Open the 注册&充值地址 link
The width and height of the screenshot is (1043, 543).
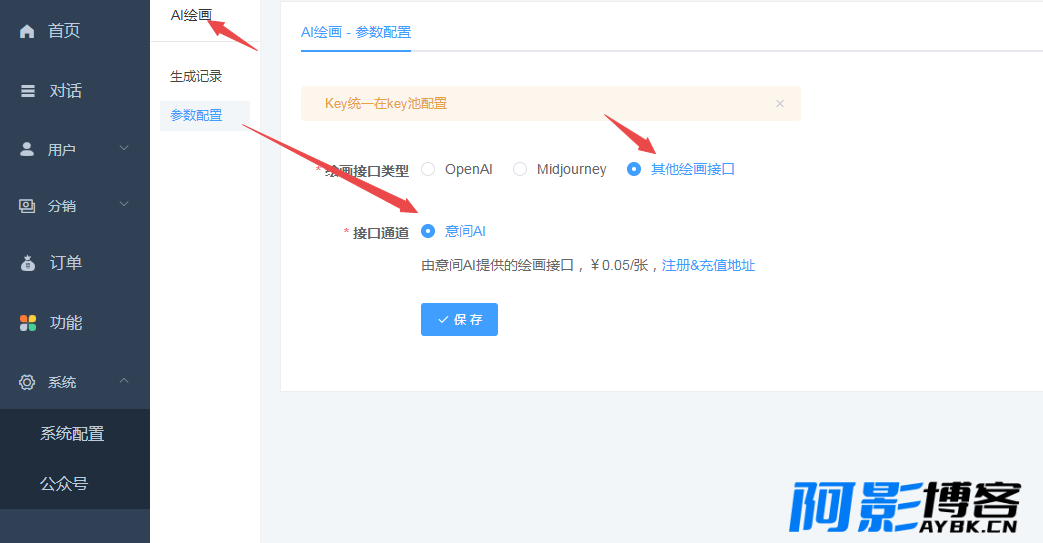[708, 266]
